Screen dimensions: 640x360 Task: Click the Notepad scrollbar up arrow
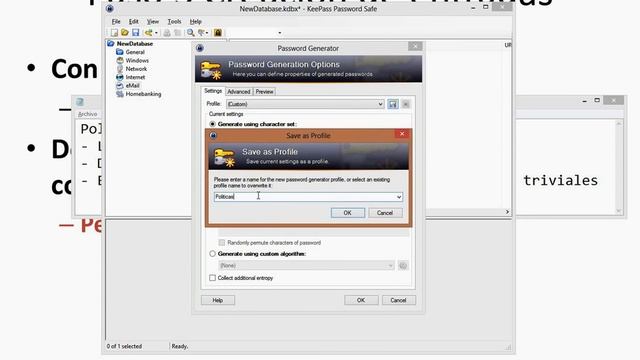pos(618,124)
